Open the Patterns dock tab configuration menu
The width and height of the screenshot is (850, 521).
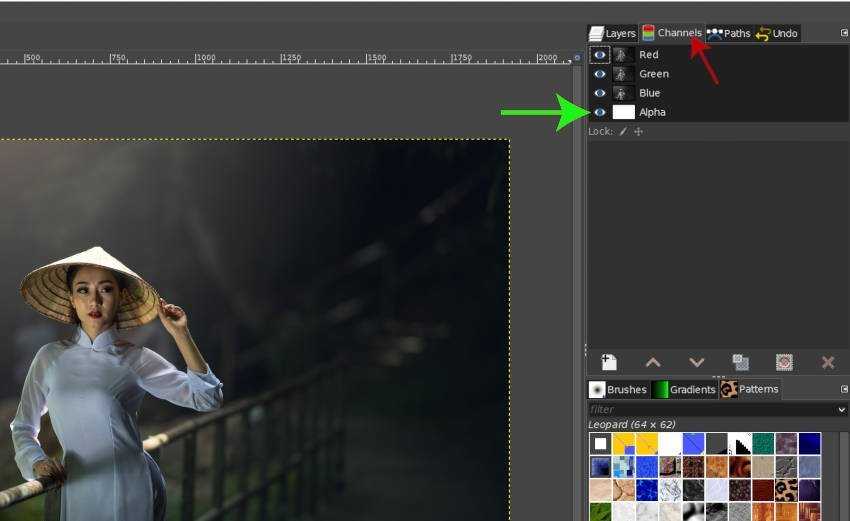[x=844, y=389]
